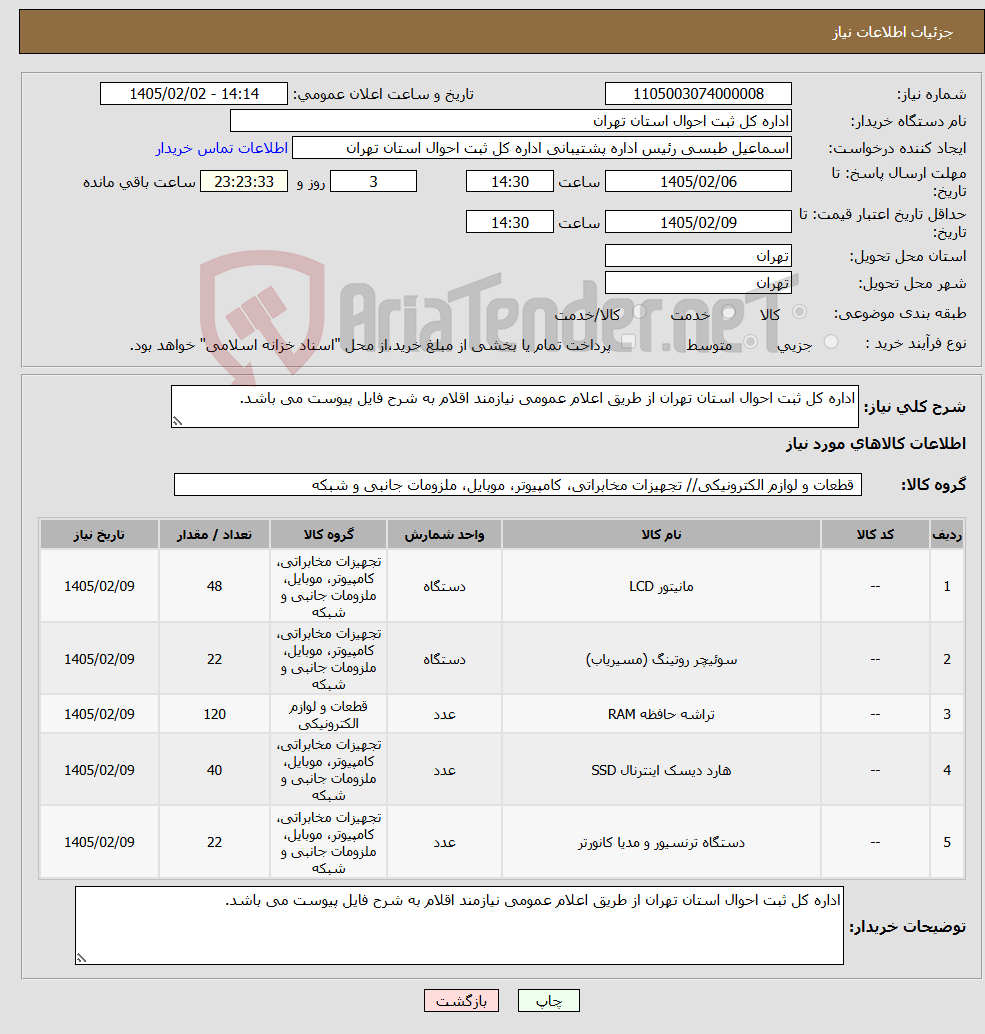Viewport: 985px width, 1034px height.
Task: Select the خدمت radio button
Action: 729,312
